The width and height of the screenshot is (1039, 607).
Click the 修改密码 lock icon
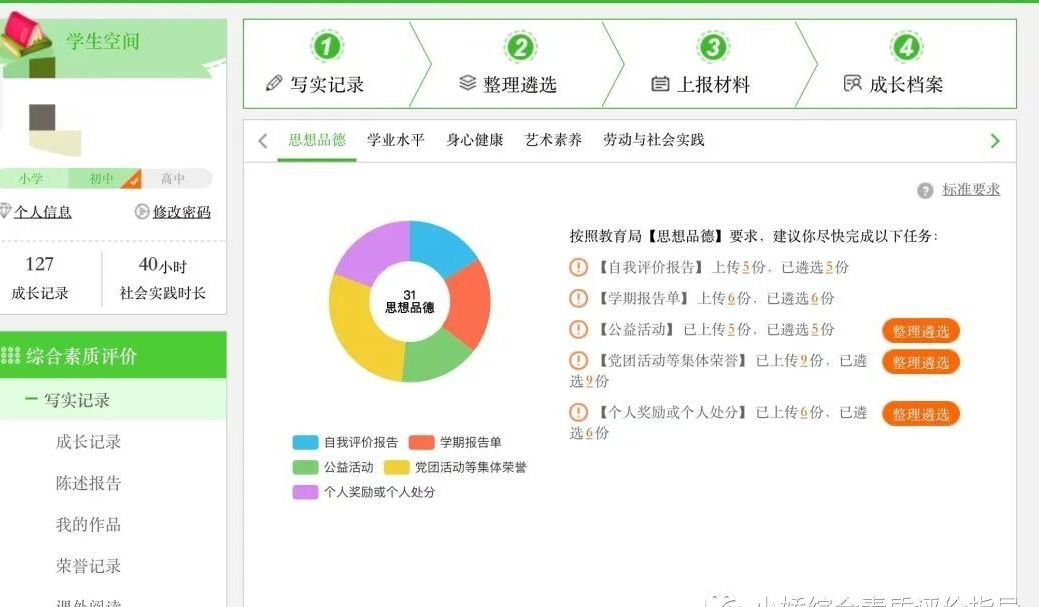pyautogui.click(x=144, y=212)
